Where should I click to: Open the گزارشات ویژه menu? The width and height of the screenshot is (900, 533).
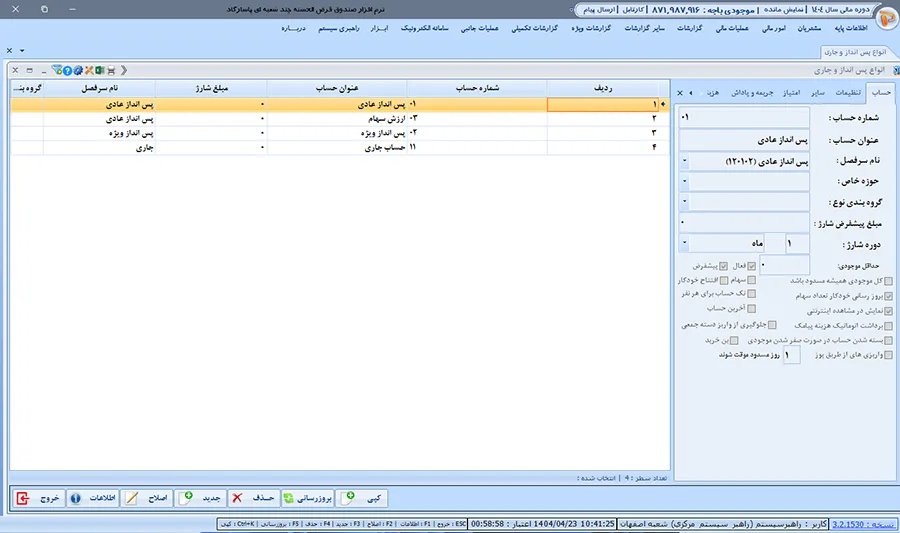(591, 28)
